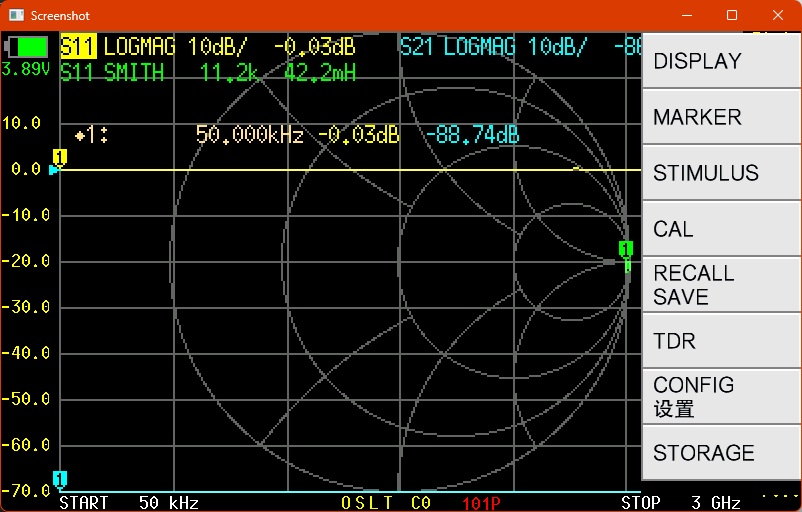802x512 pixels.
Task: Select the green S11 SMITH trace label
Action: click(x=112, y=72)
